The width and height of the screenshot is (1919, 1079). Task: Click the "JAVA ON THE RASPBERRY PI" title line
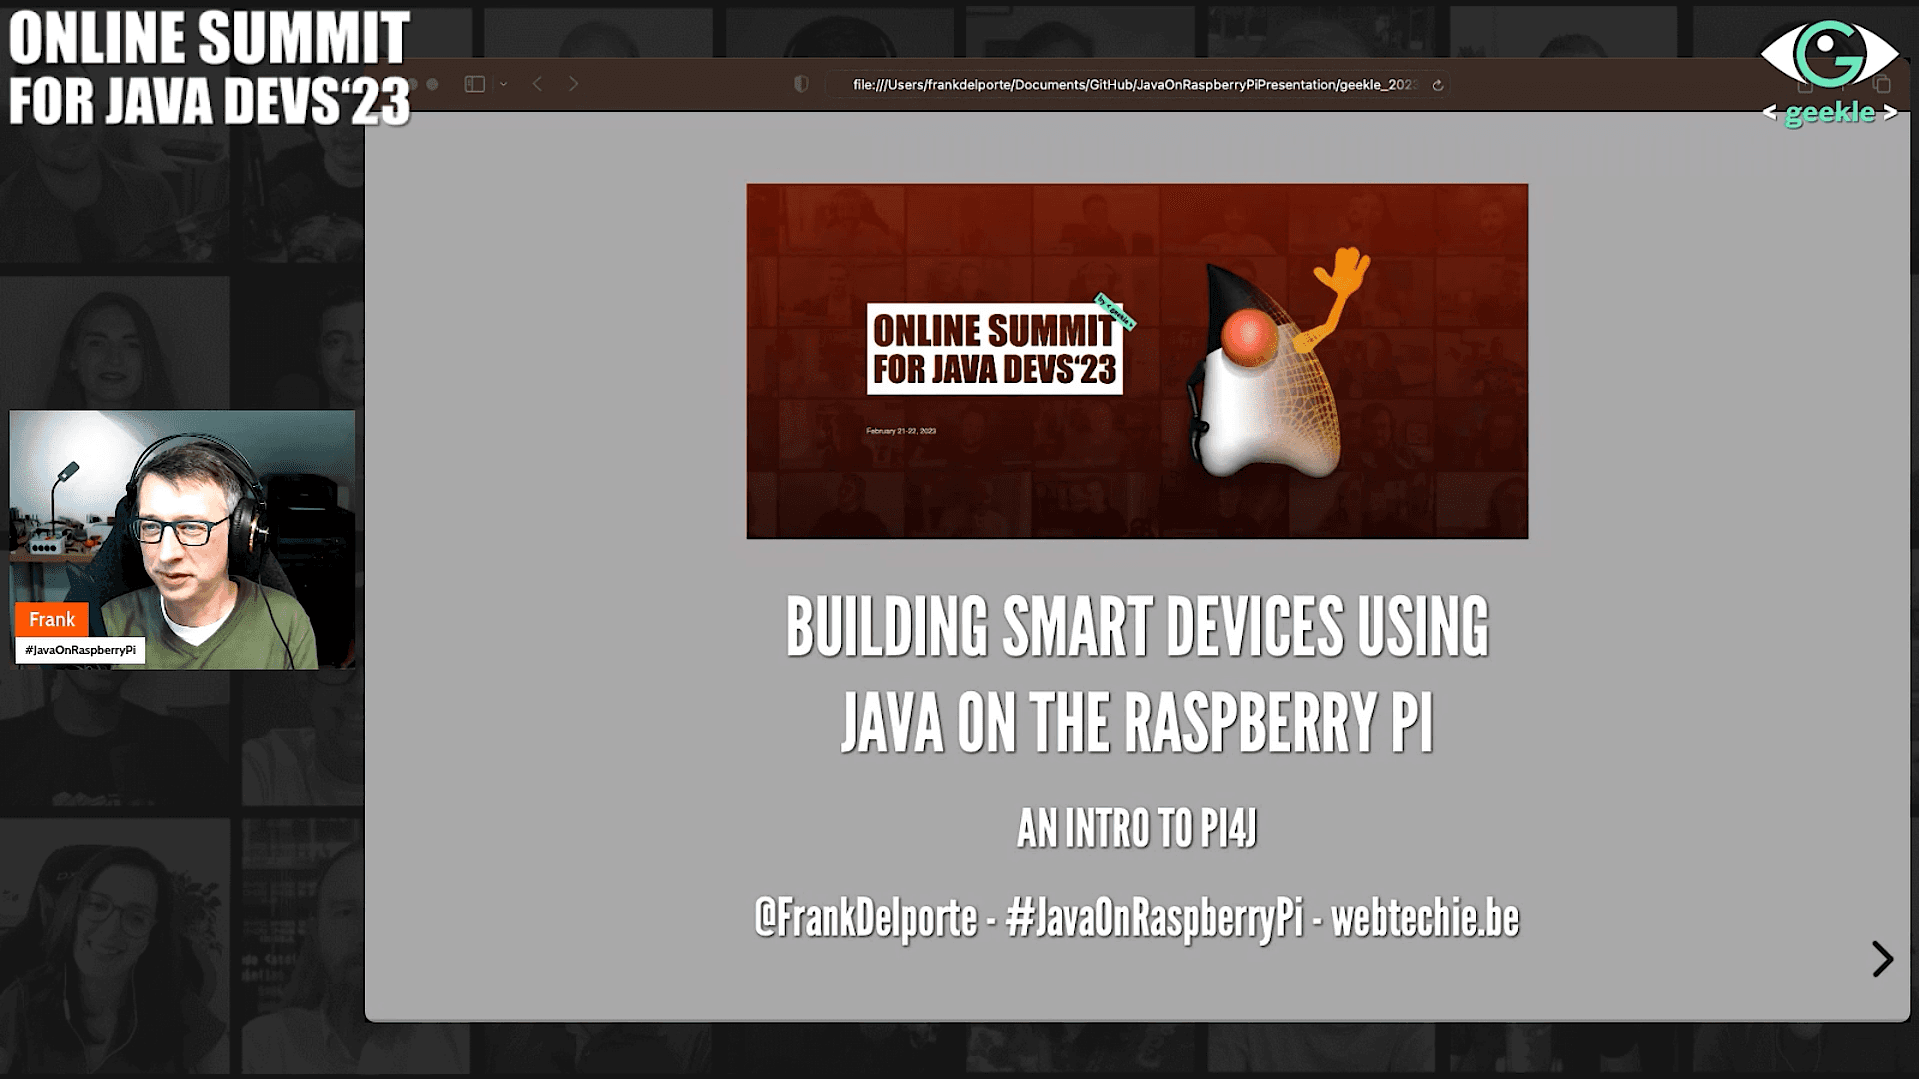(x=1137, y=722)
